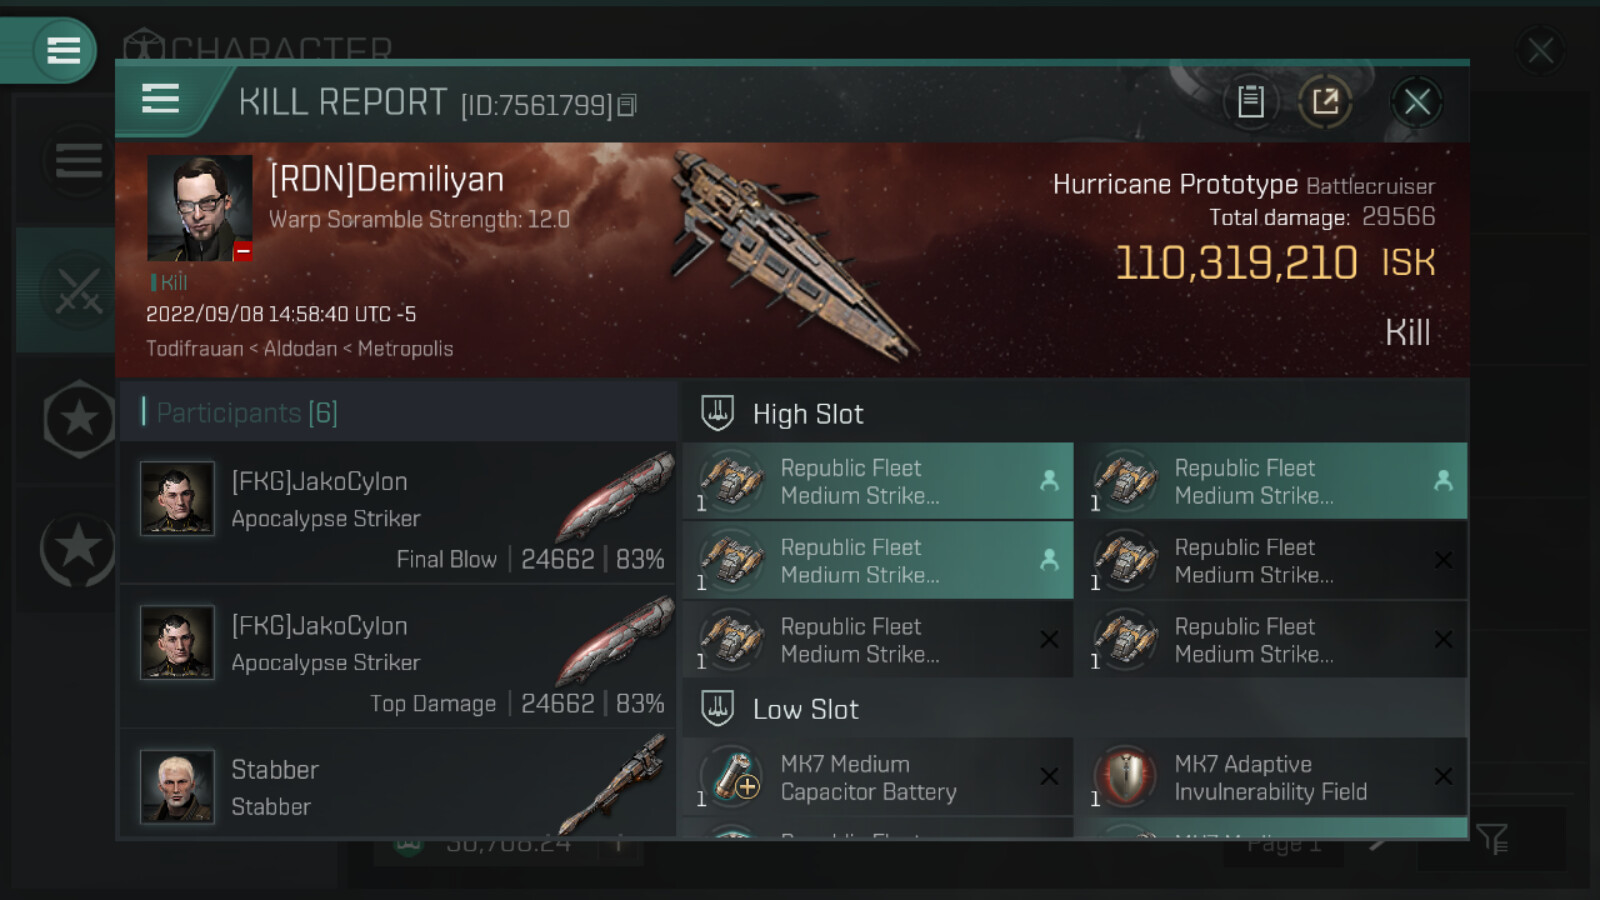Click the Todifrauan system location link

[194, 348]
